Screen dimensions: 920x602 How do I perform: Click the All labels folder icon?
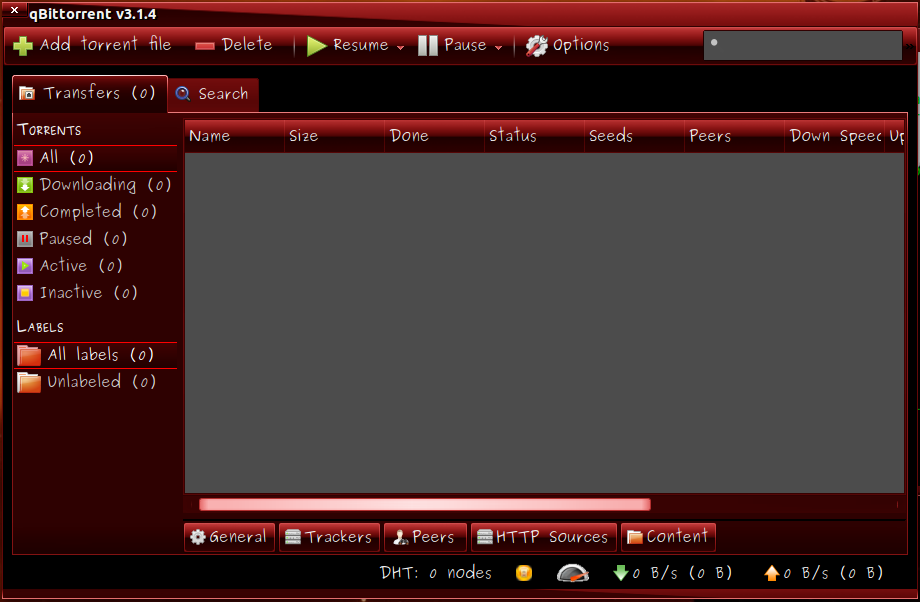coord(29,355)
